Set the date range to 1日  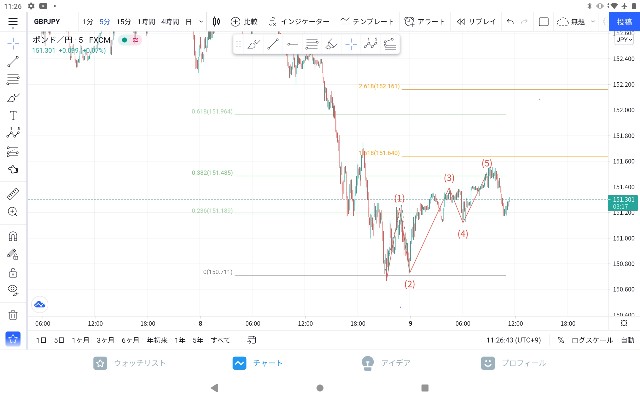[41, 340]
